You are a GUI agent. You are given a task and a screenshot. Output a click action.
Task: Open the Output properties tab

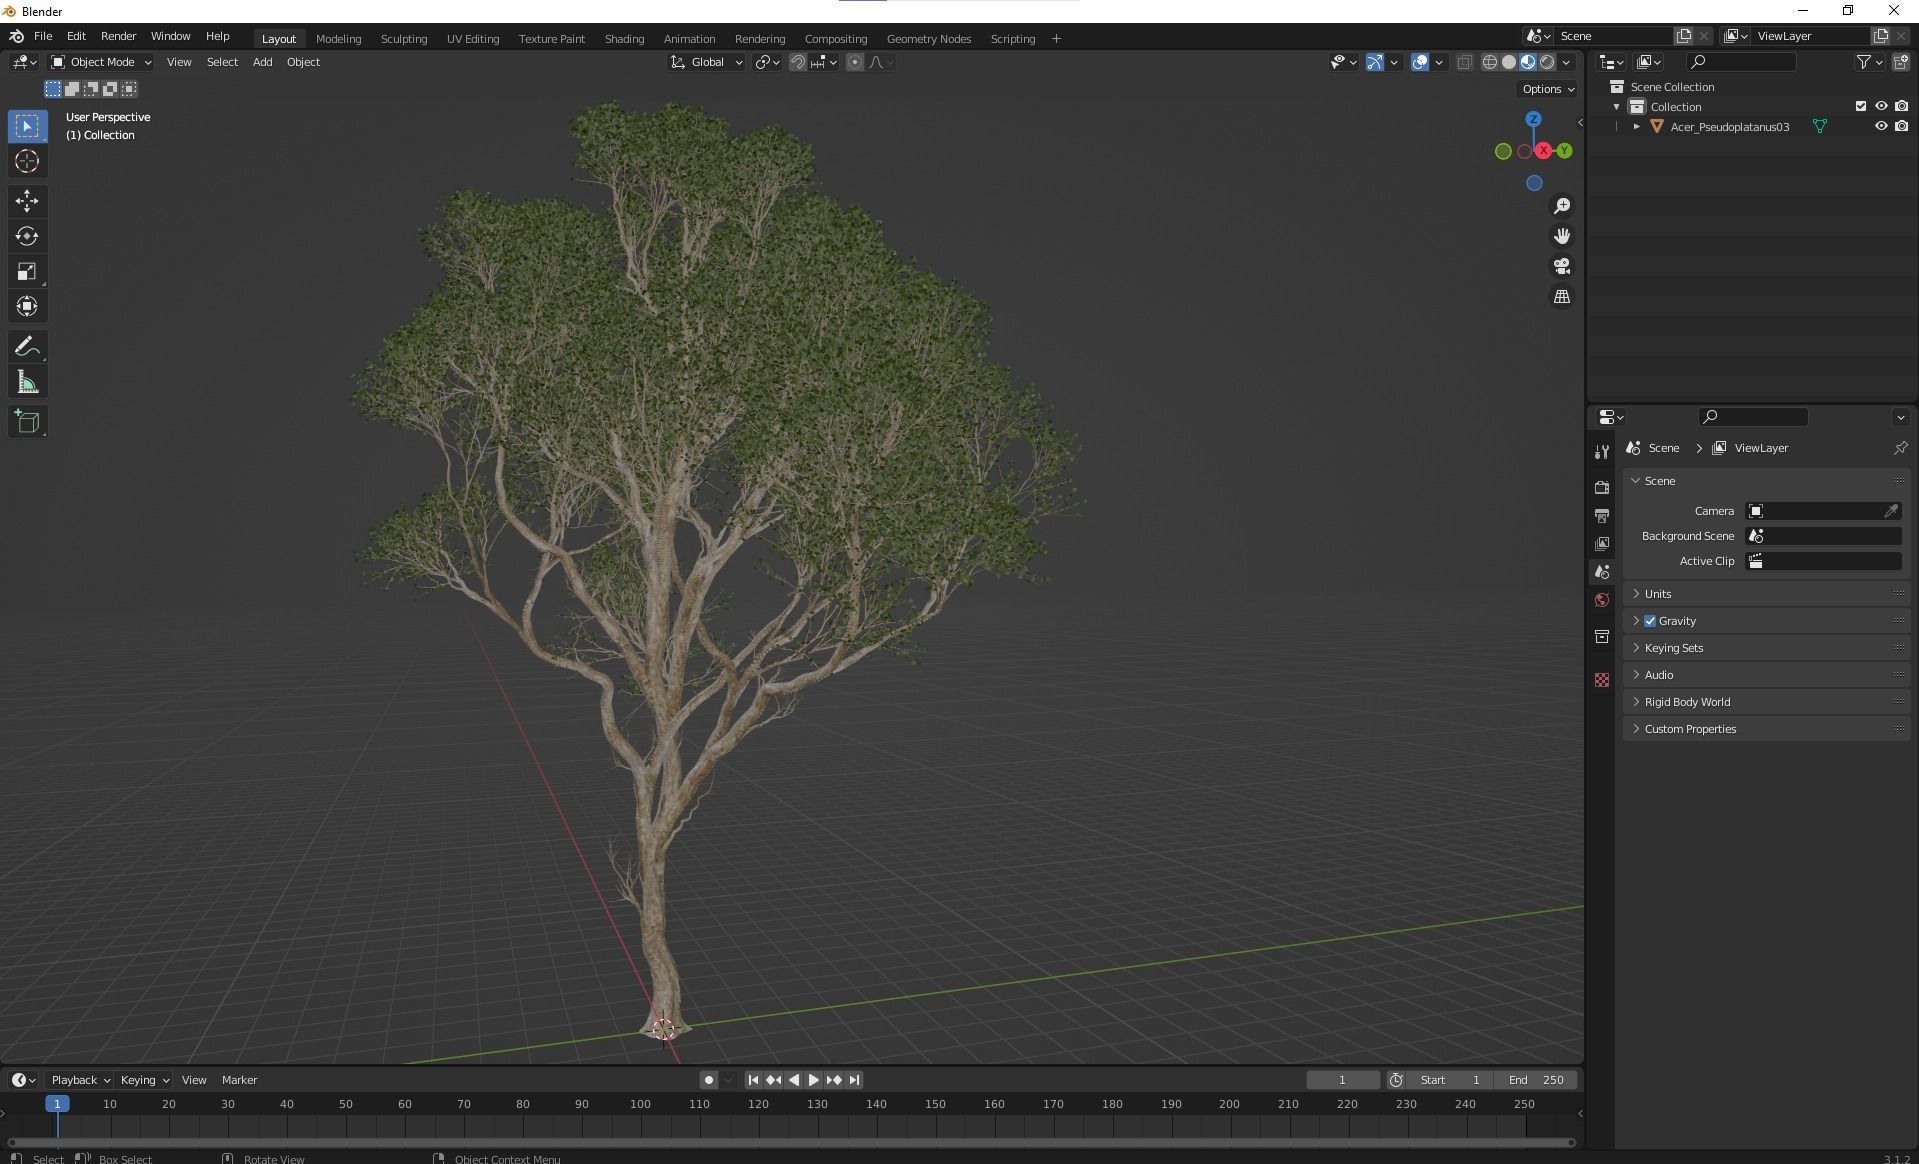point(1602,515)
